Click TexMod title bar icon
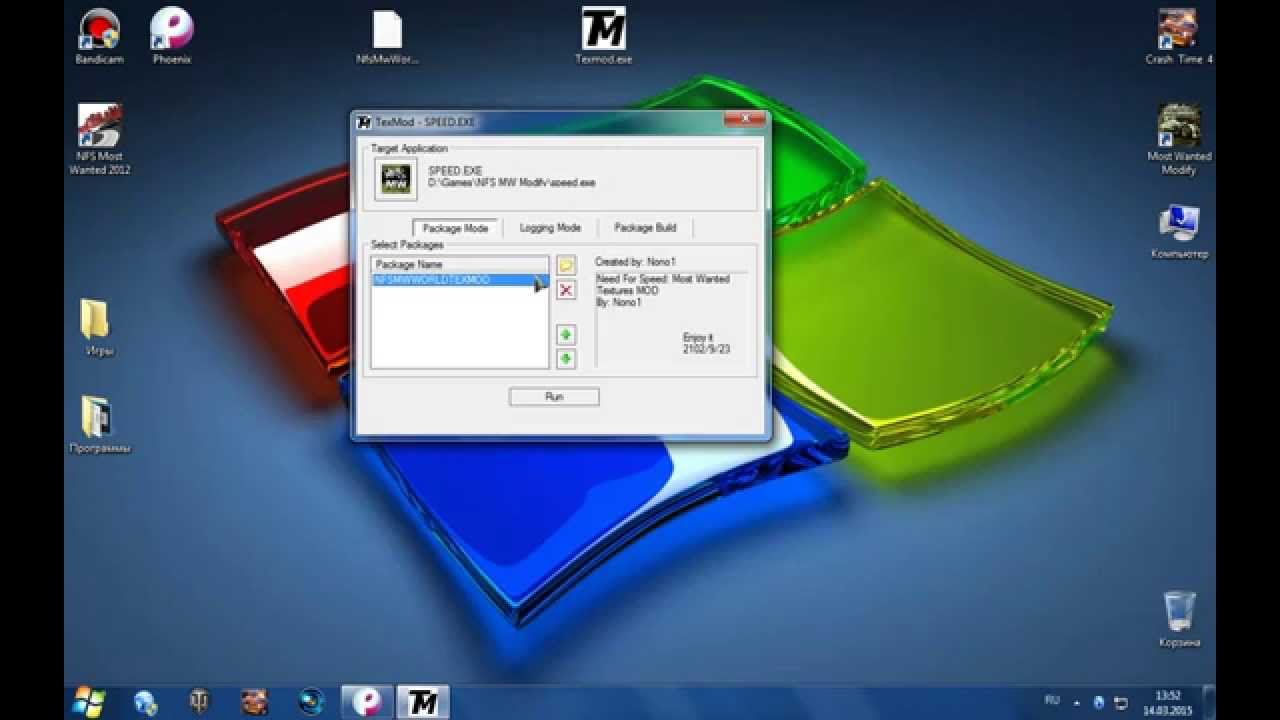Viewport: 1280px width, 720px height. [x=365, y=122]
